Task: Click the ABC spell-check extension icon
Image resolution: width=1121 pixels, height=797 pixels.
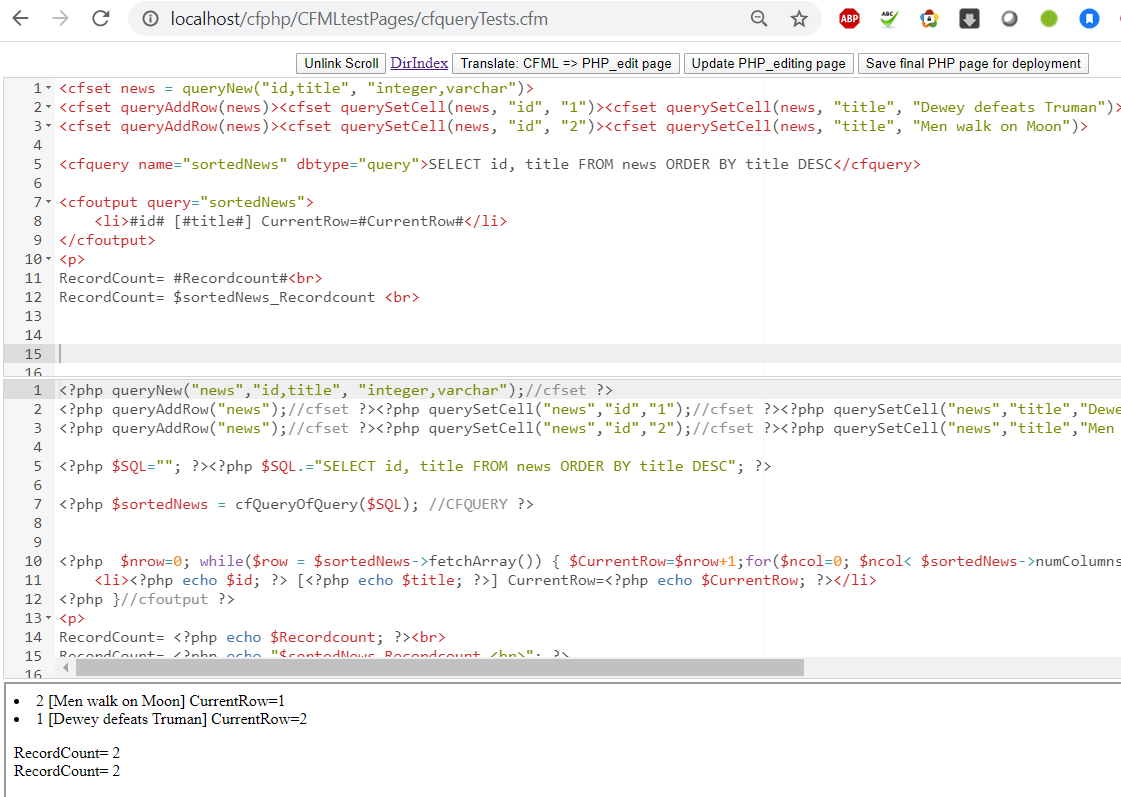Action: point(889,18)
